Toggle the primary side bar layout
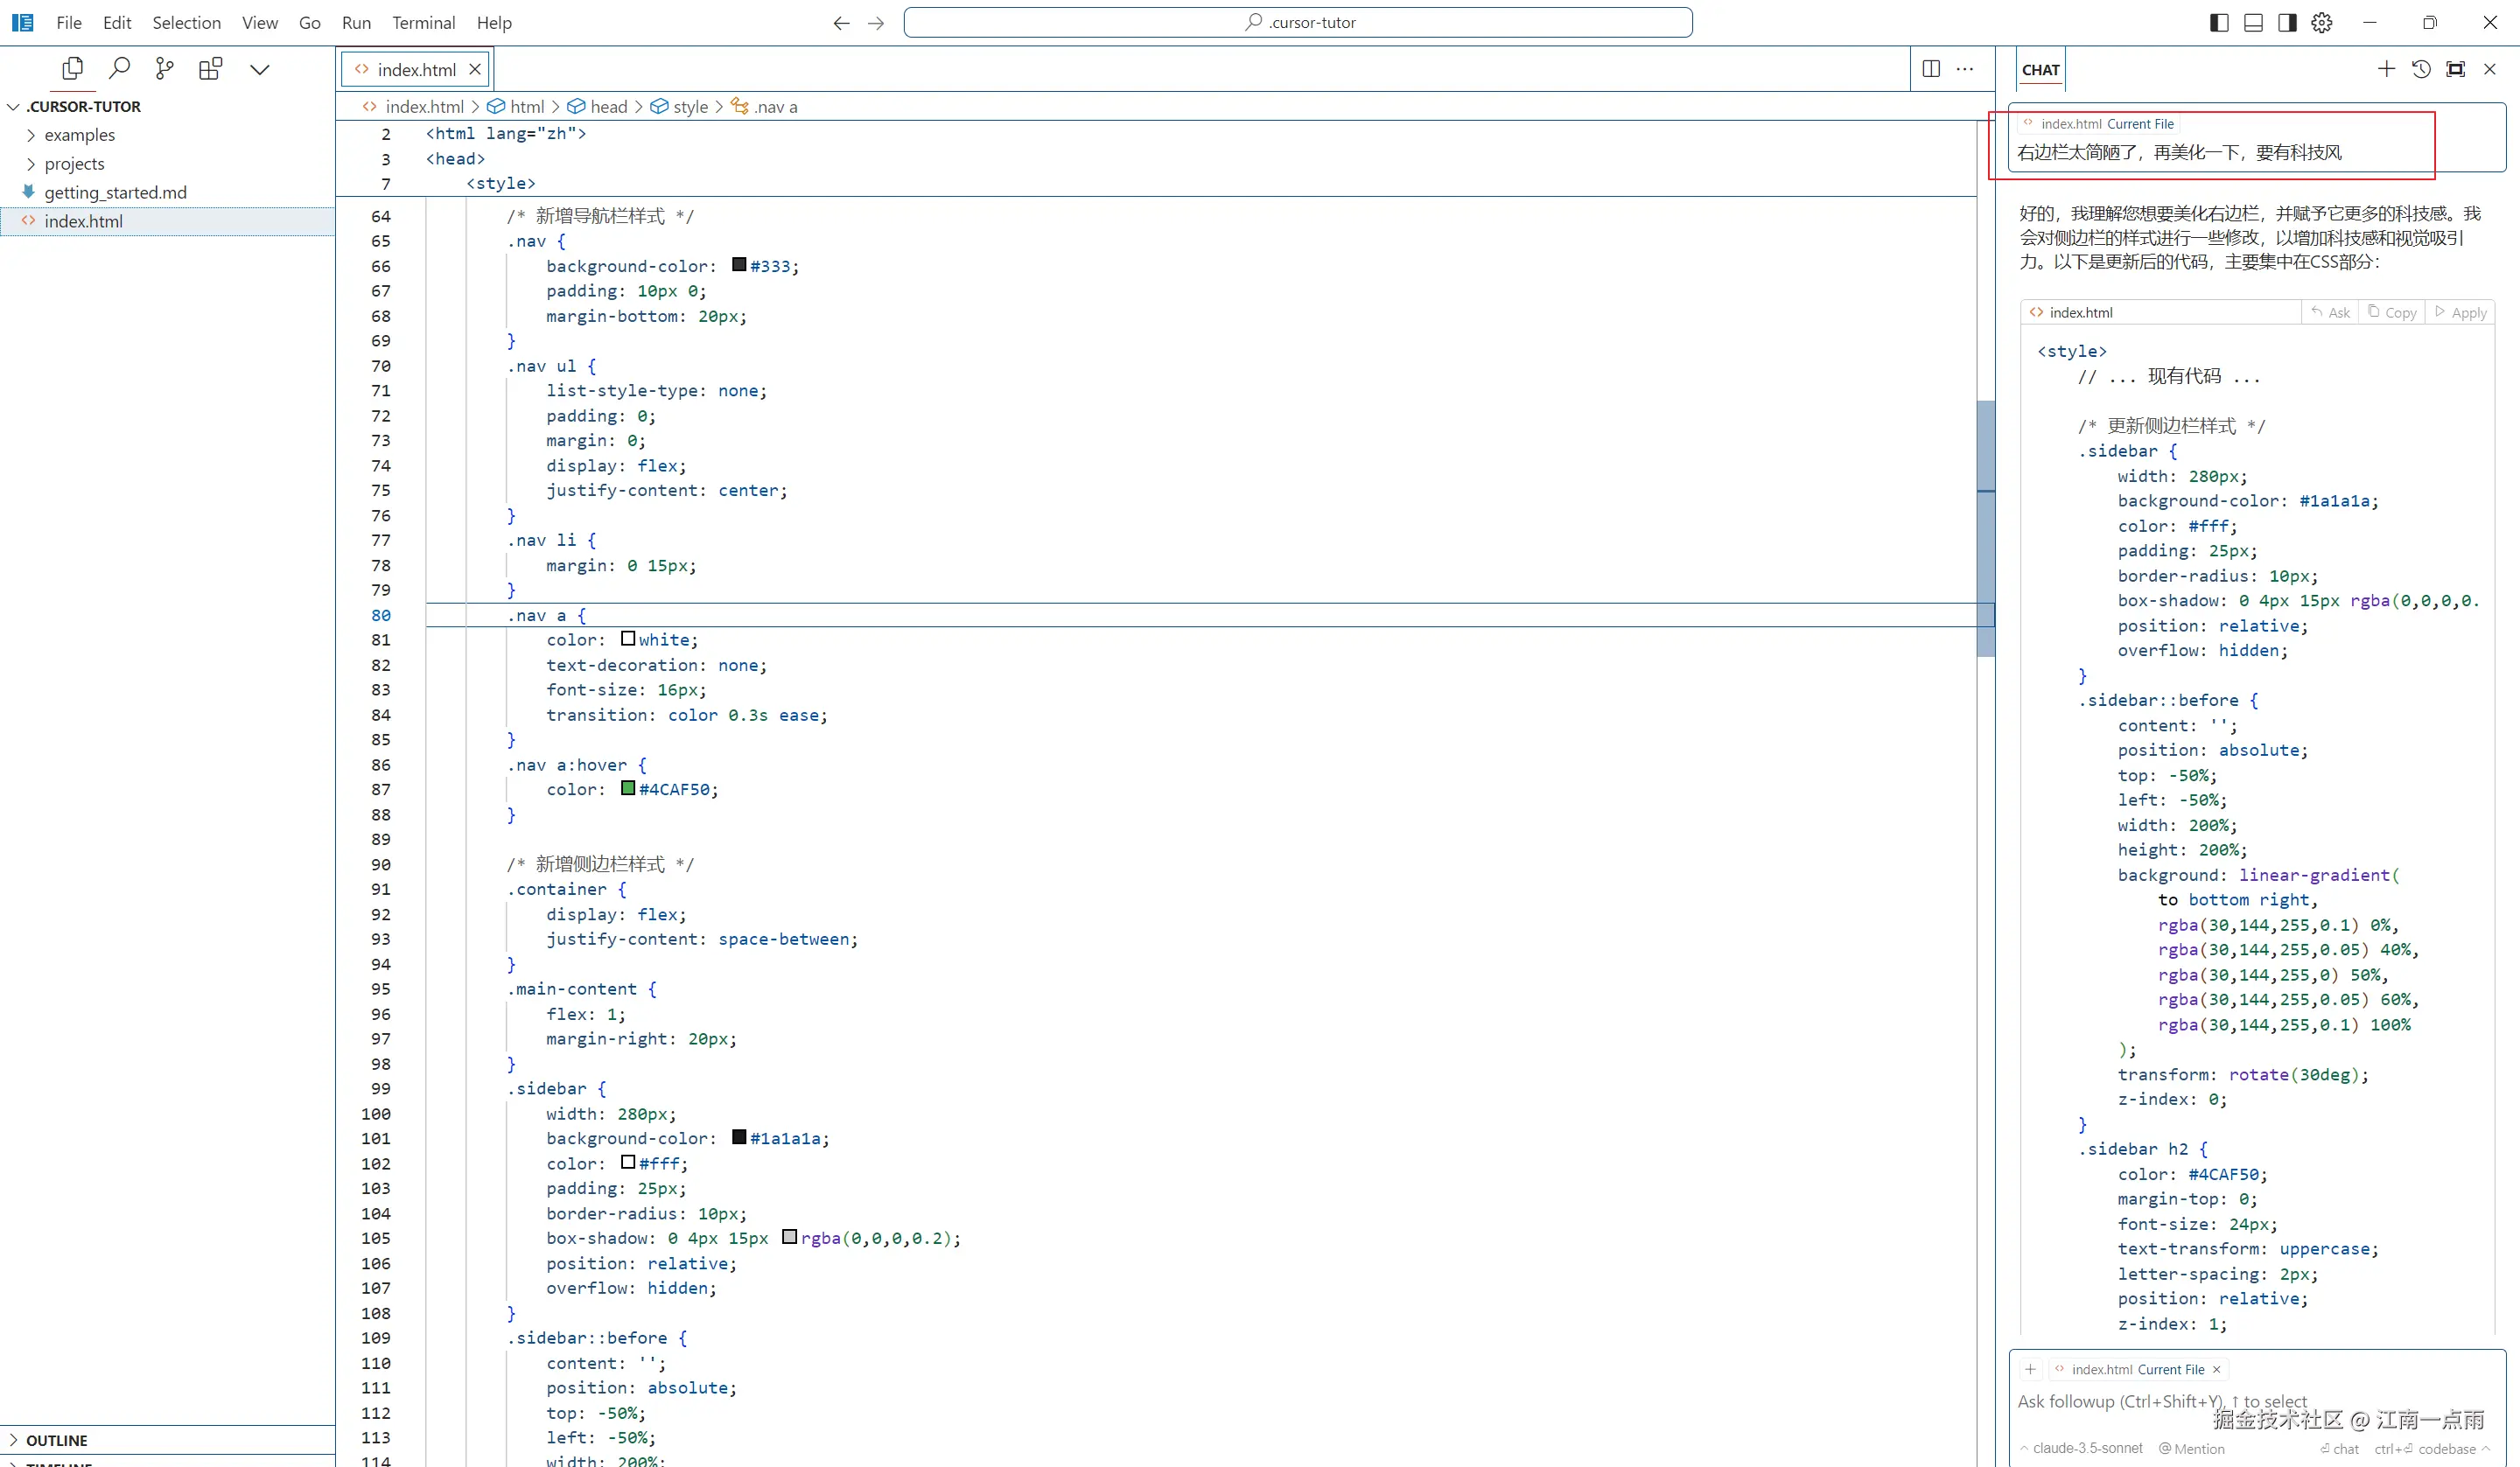The width and height of the screenshot is (2520, 1467). tap(2219, 22)
